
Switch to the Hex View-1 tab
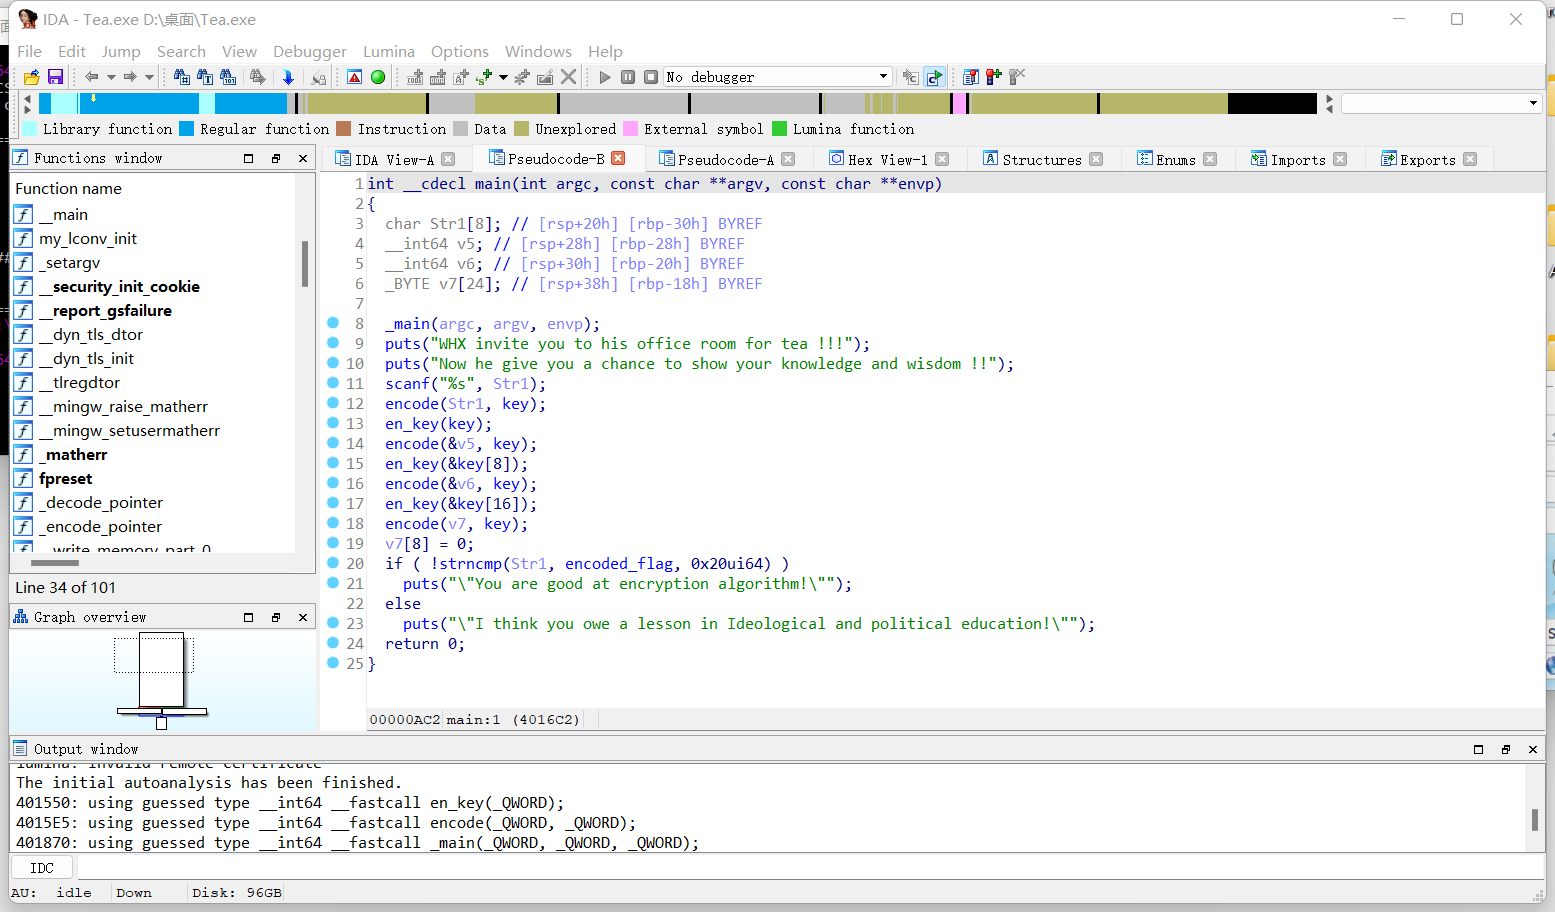point(887,160)
